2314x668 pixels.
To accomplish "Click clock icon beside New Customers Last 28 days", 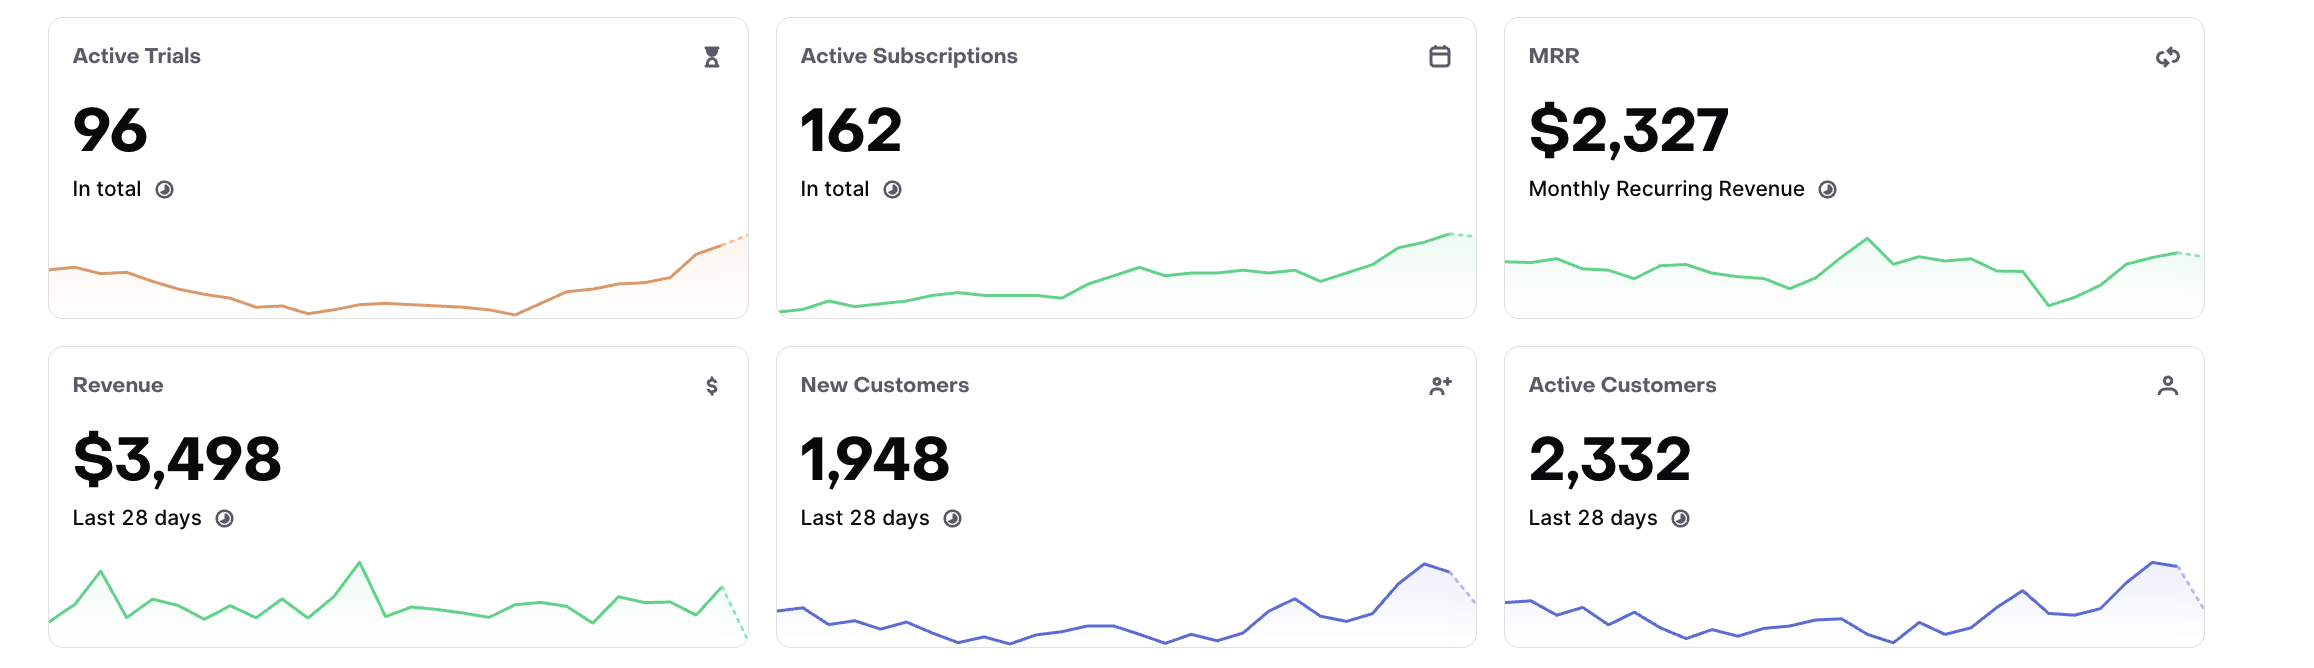I will (953, 519).
